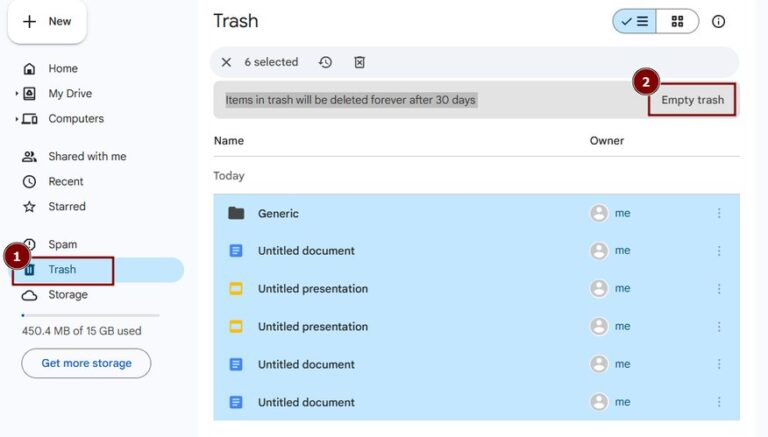Screen dimensions: 768x437
Task: Click the Today group label
Action: [x=229, y=176]
